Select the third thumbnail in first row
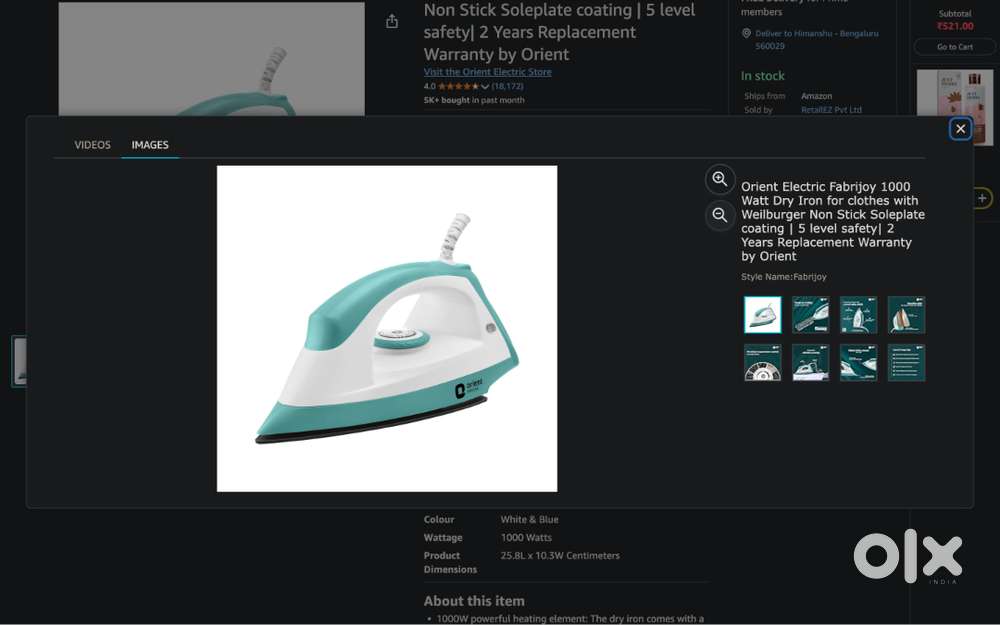The image size is (1000, 625). (858, 315)
